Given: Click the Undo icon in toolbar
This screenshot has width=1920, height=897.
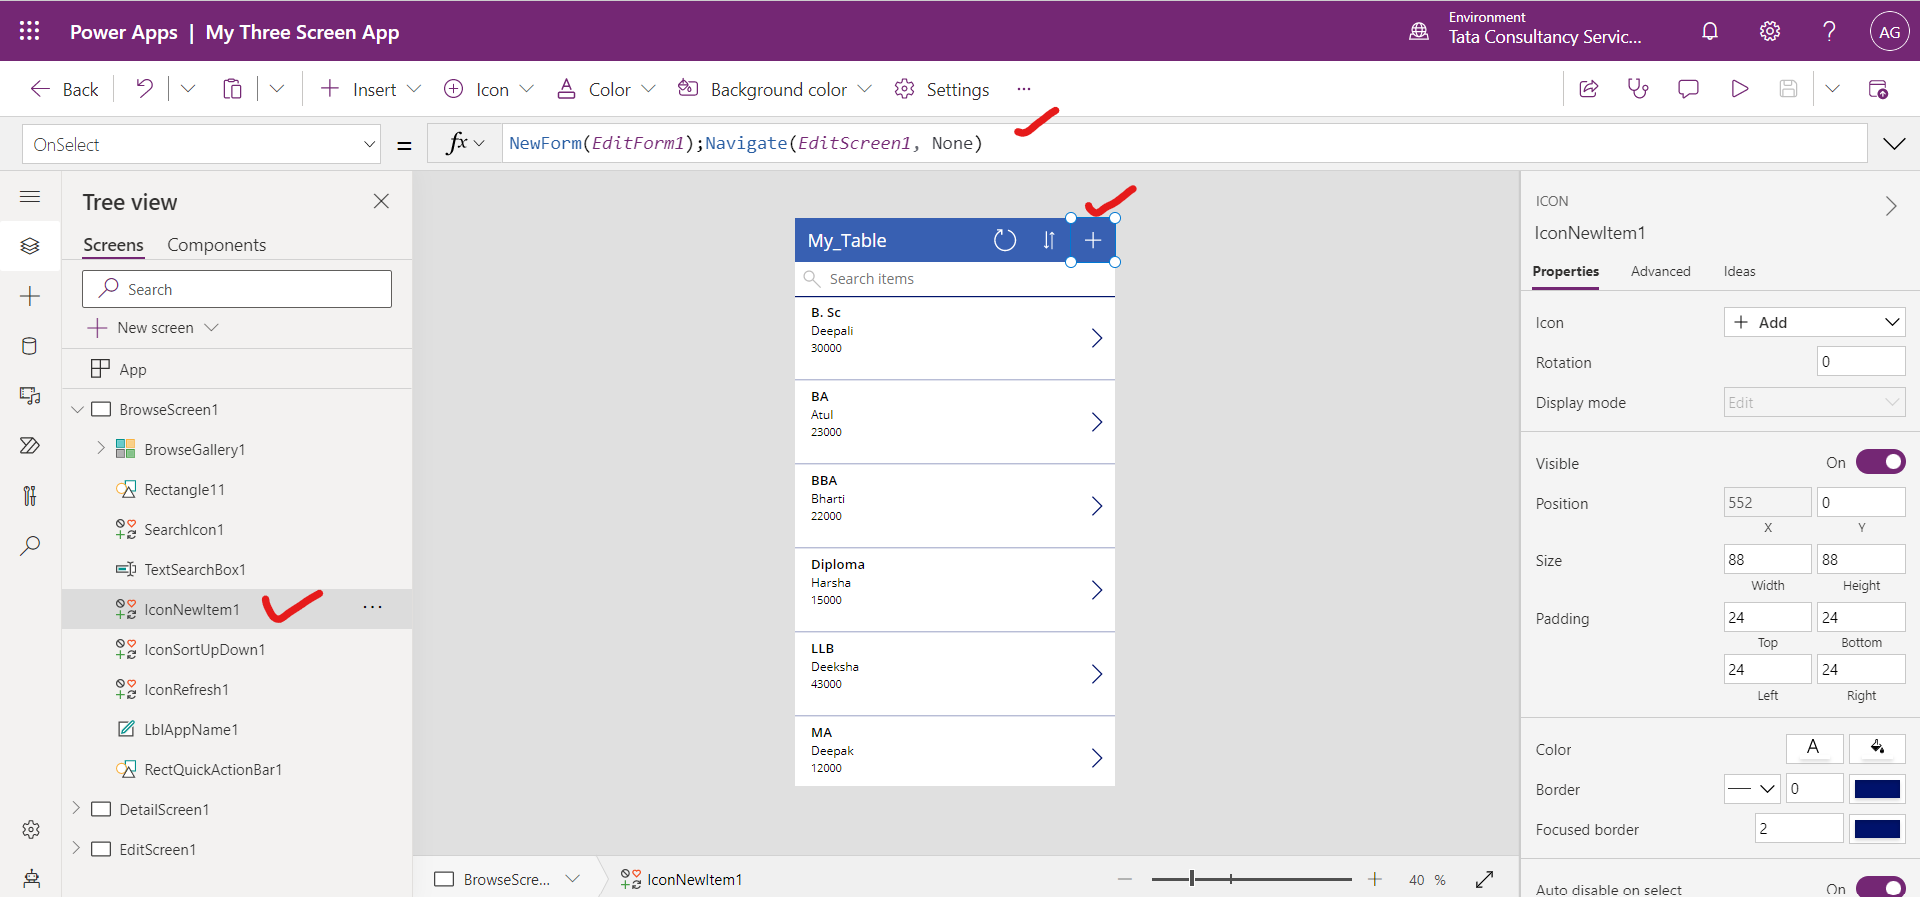Looking at the screenshot, I should point(145,89).
